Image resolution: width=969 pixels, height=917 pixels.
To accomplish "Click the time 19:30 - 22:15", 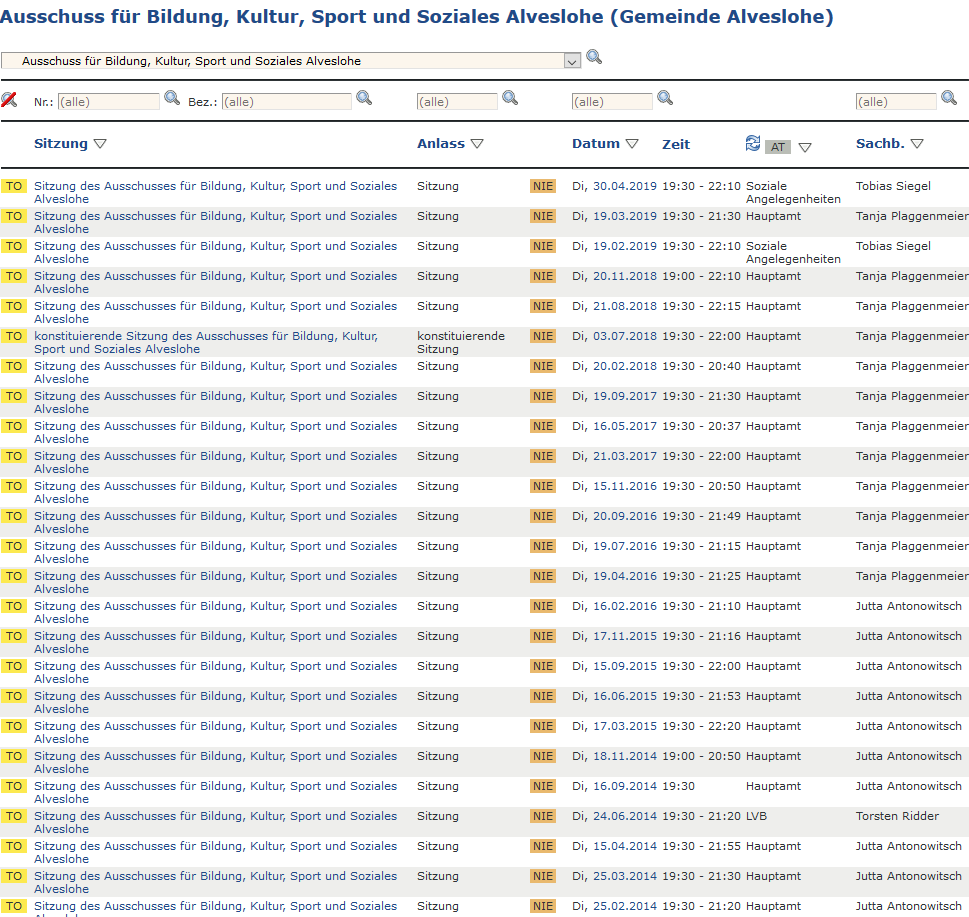I will [x=701, y=306].
